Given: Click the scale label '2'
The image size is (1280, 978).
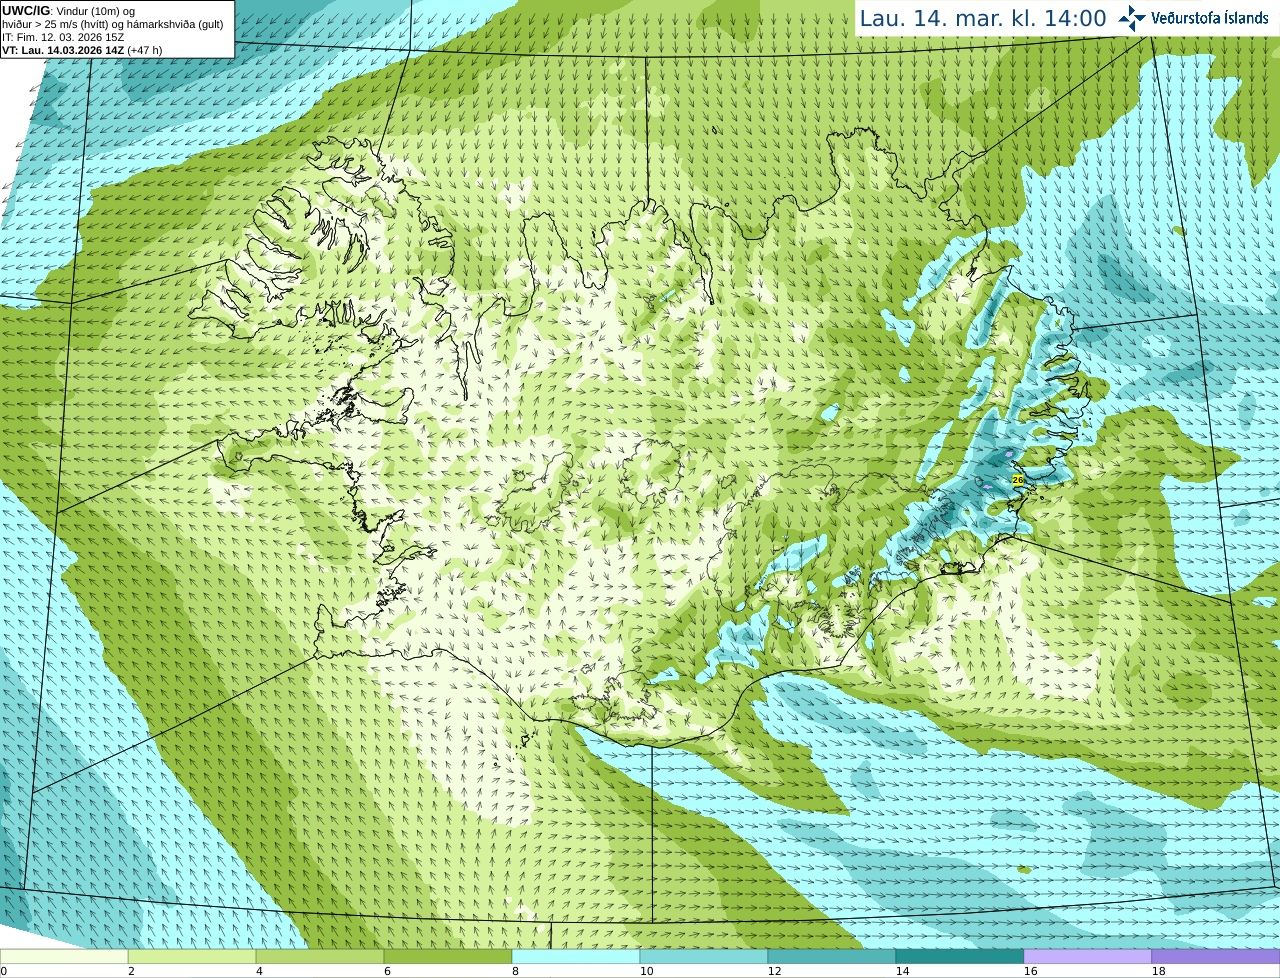Looking at the screenshot, I should pyautogui.click(x=131, y=971).
